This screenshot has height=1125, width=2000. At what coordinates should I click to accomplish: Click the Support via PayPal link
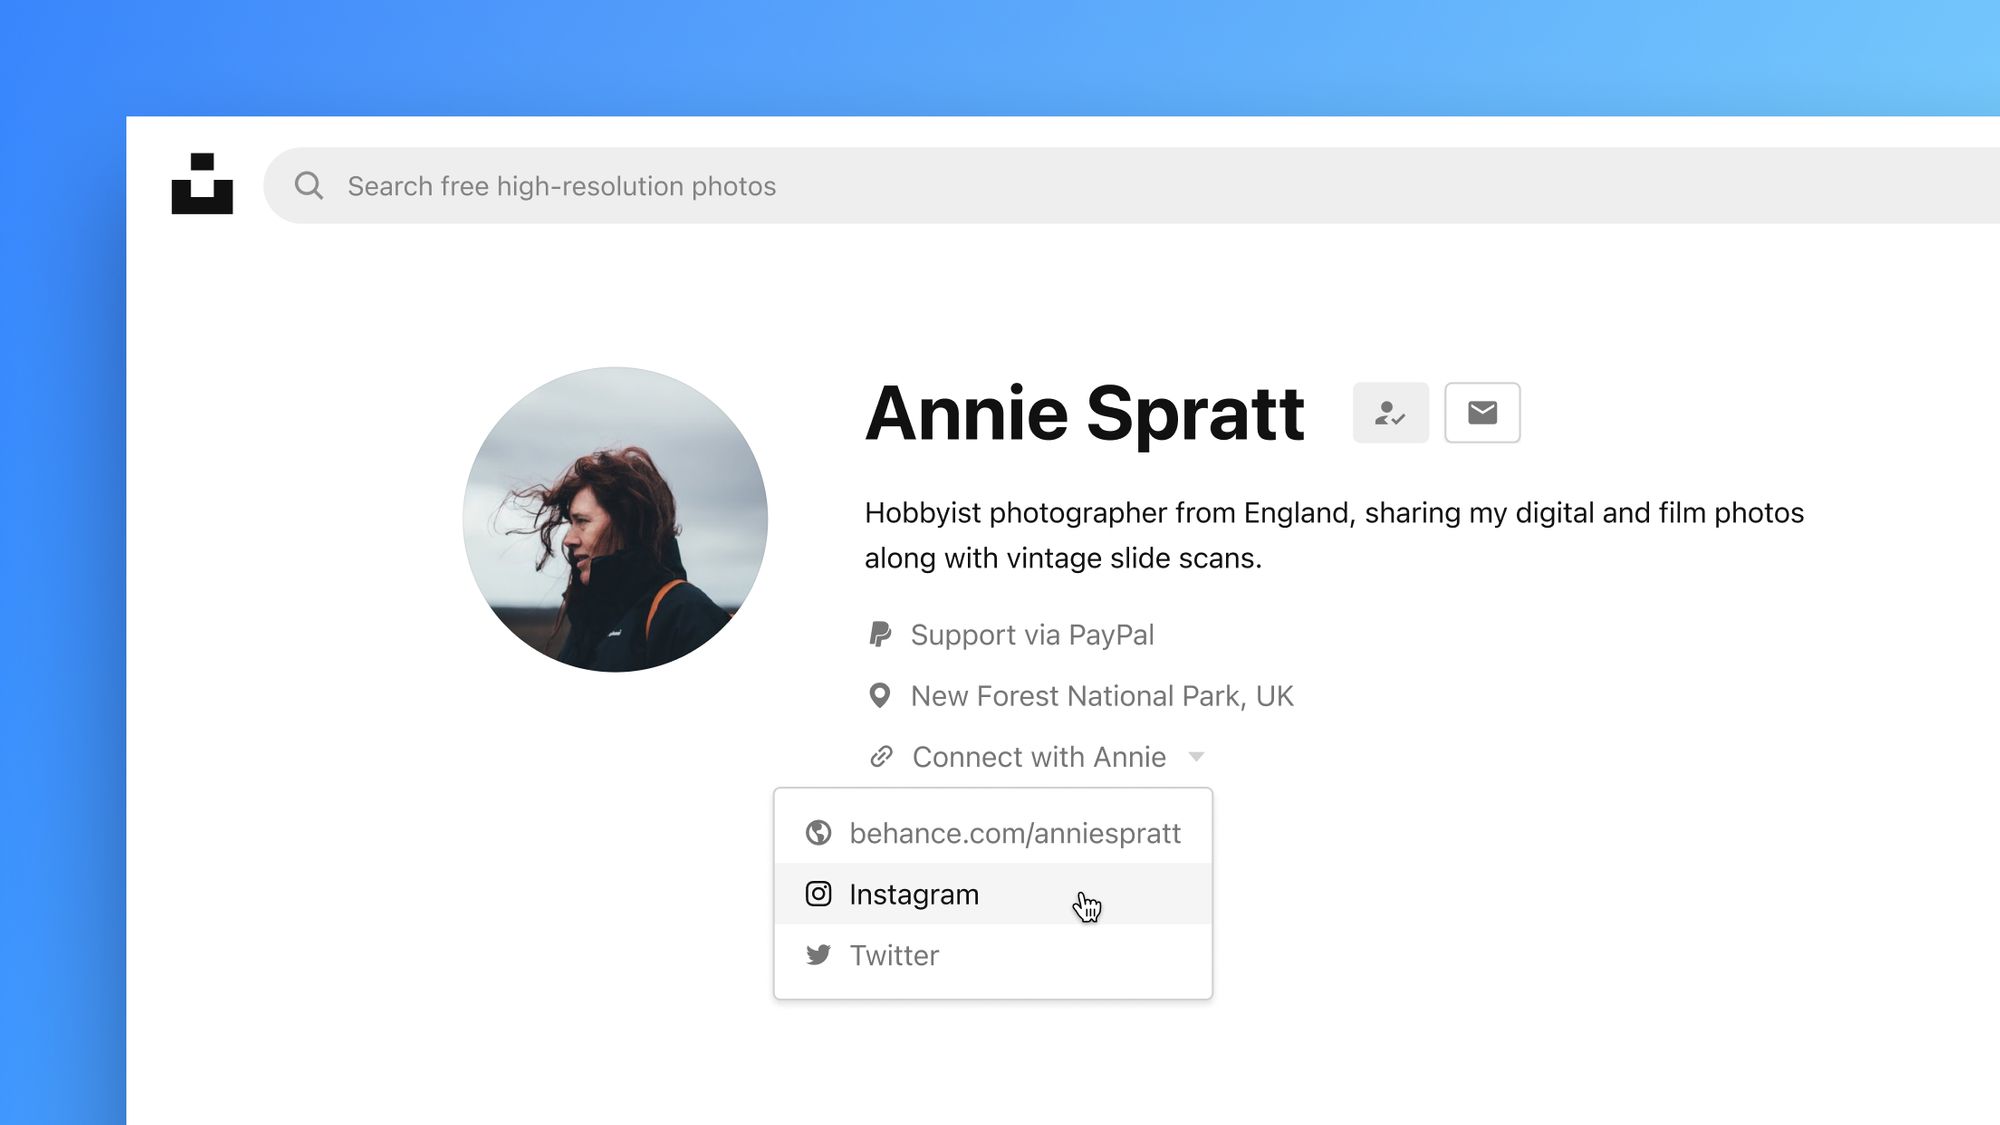coord(1032,635)
